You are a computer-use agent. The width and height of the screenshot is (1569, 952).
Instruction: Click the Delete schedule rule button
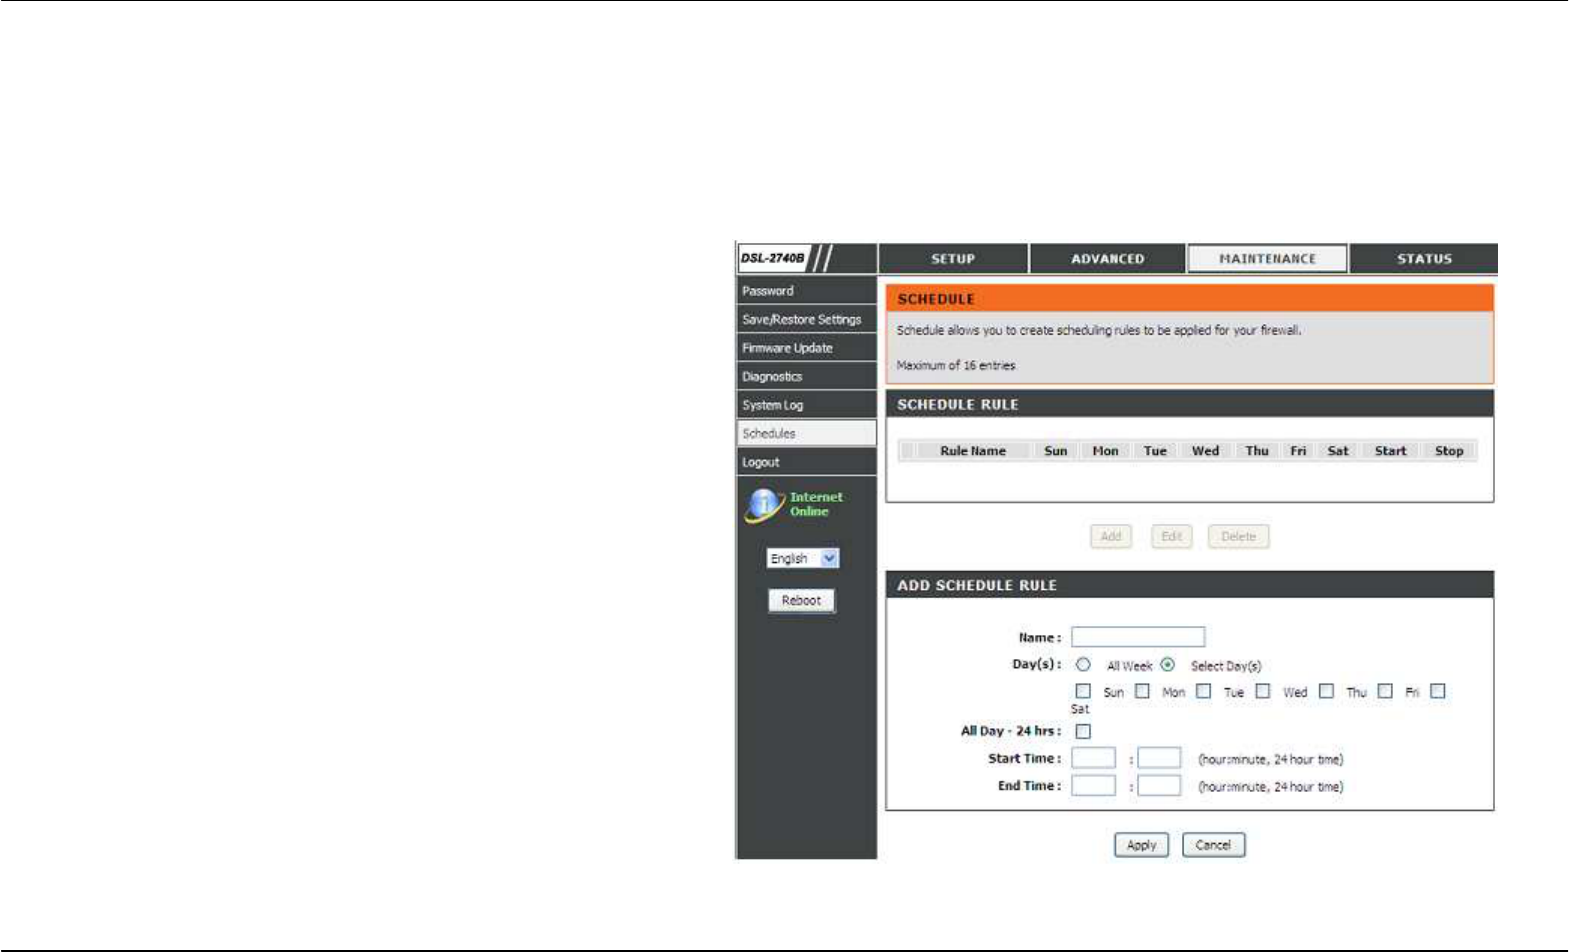(x=1238, y=536)
